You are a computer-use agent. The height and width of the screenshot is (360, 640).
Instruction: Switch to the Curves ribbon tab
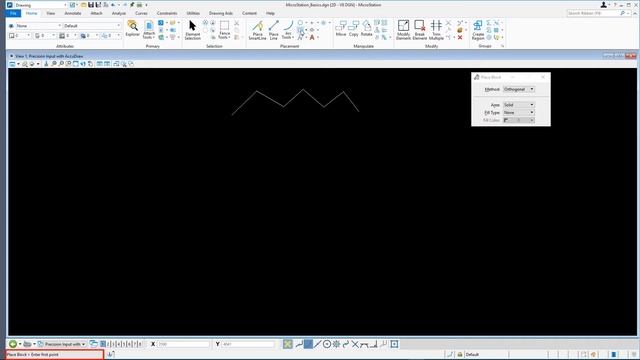coord(141,13)
